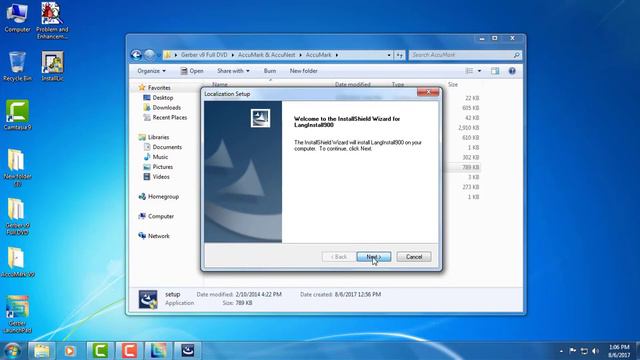
Task: Select the New folder desktop icon
Action: 17,167
